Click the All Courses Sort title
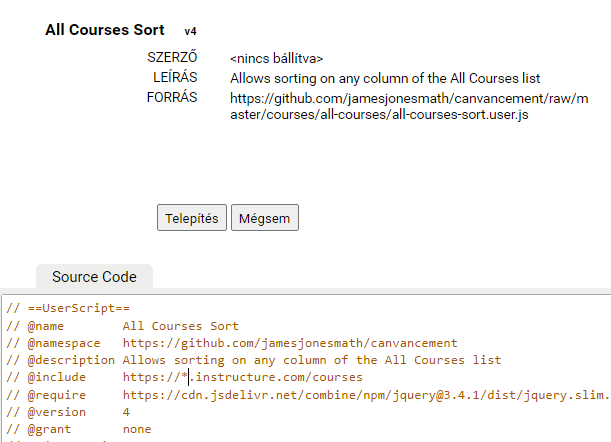Viewport: 611px width, 442px height. tap(105, 30)
